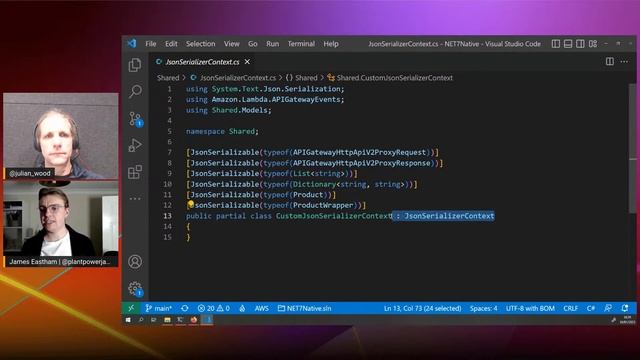
Task: Select the JsonSerializerContext.cs editor tab
Action: (202, 62)
